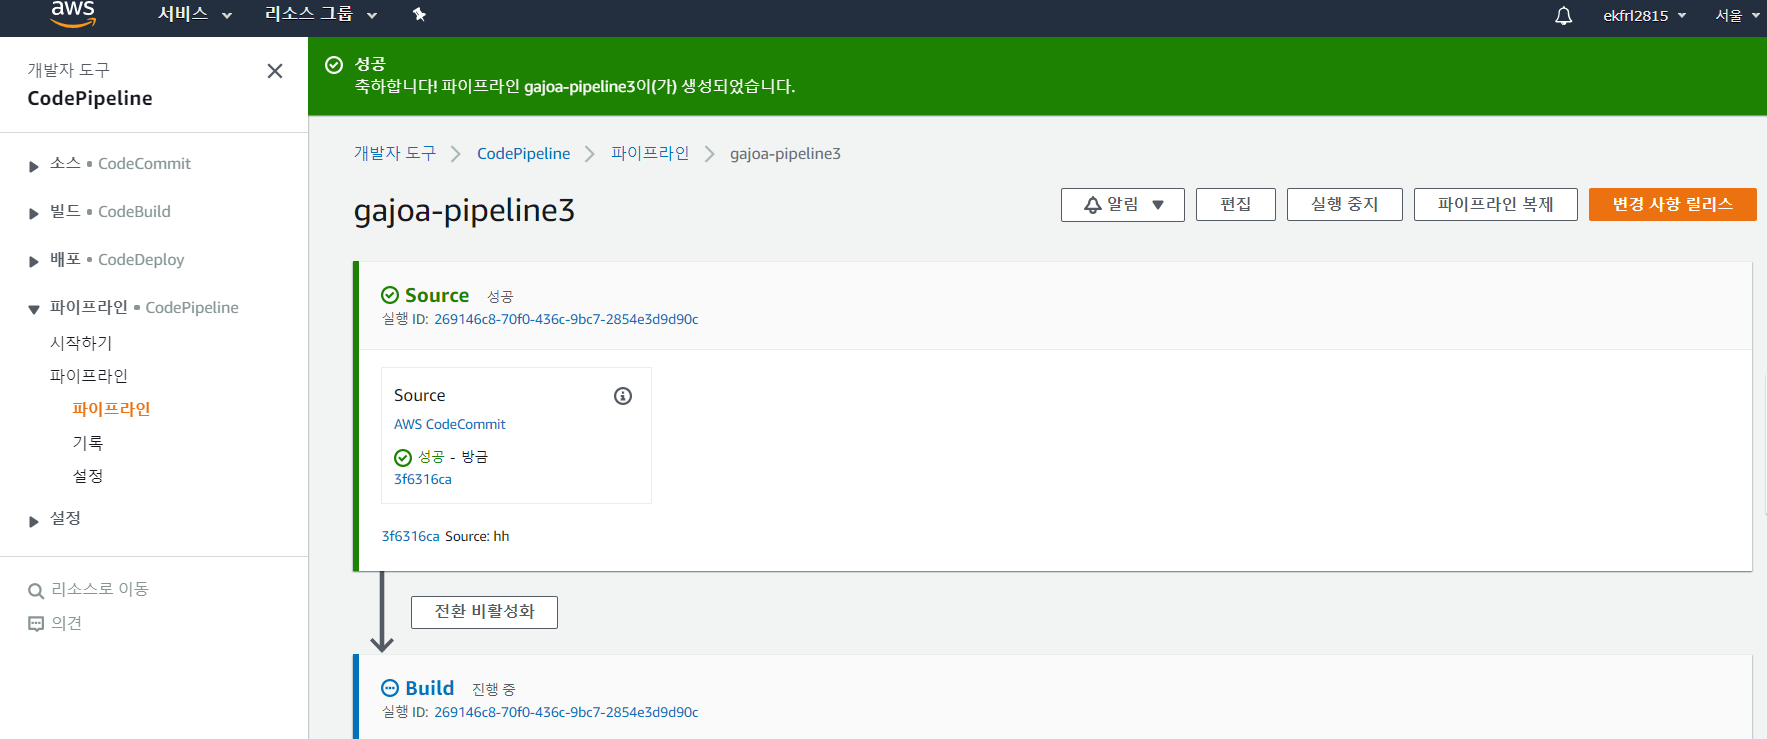Click the 편집 button

1236,204
